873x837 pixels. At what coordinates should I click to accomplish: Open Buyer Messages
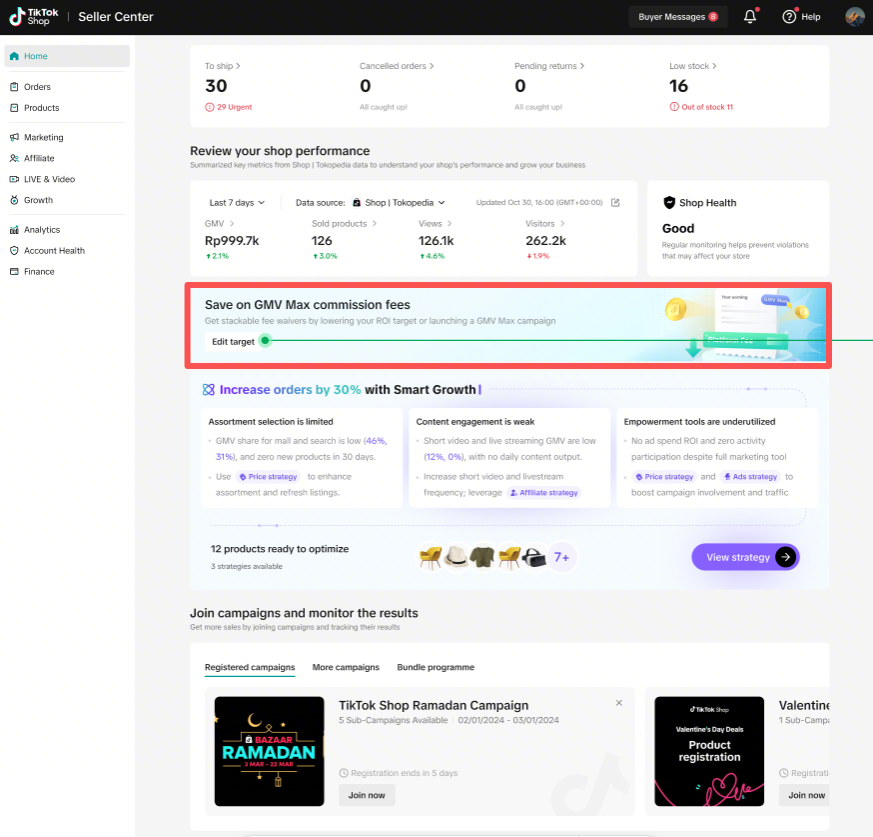click(x=678, y=17)
